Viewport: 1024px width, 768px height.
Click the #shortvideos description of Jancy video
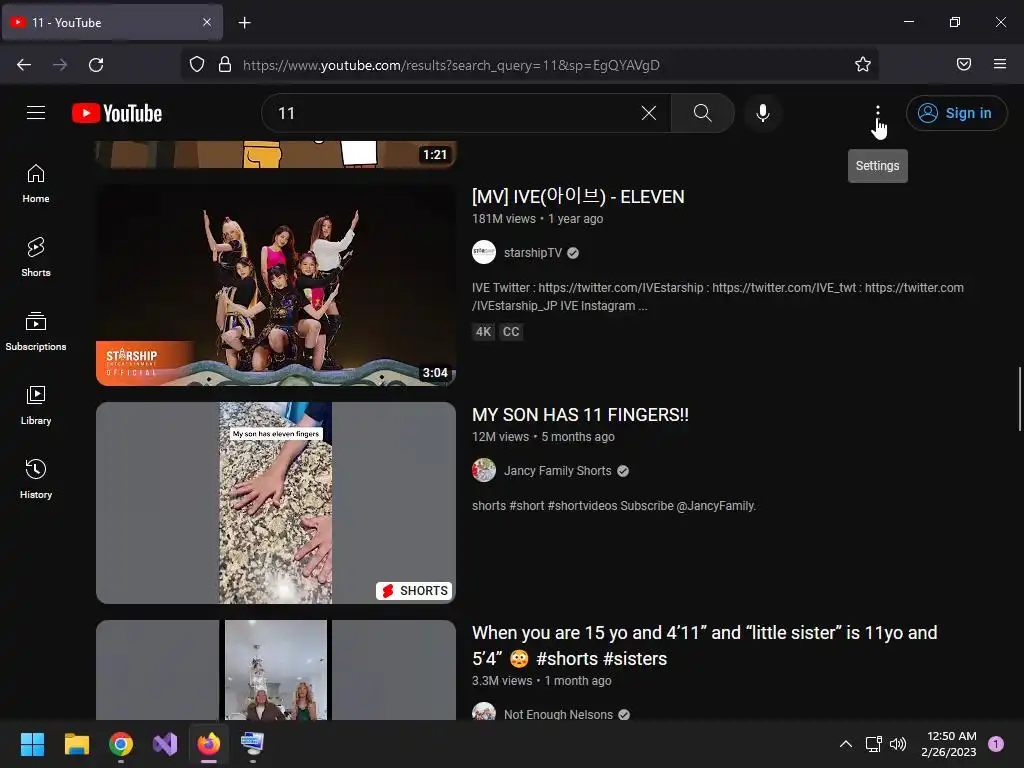pyautogui.click(x=614, y=506)
